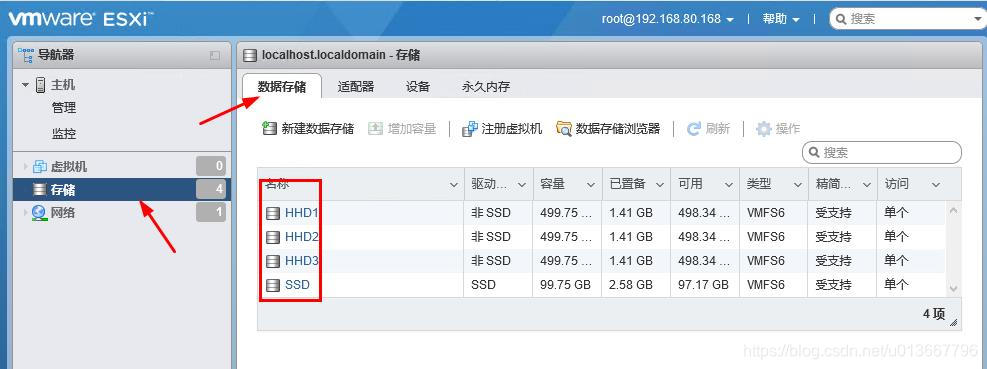Click the datastore table search field
This screenshot has width=987, height=369.
[882, 152]
